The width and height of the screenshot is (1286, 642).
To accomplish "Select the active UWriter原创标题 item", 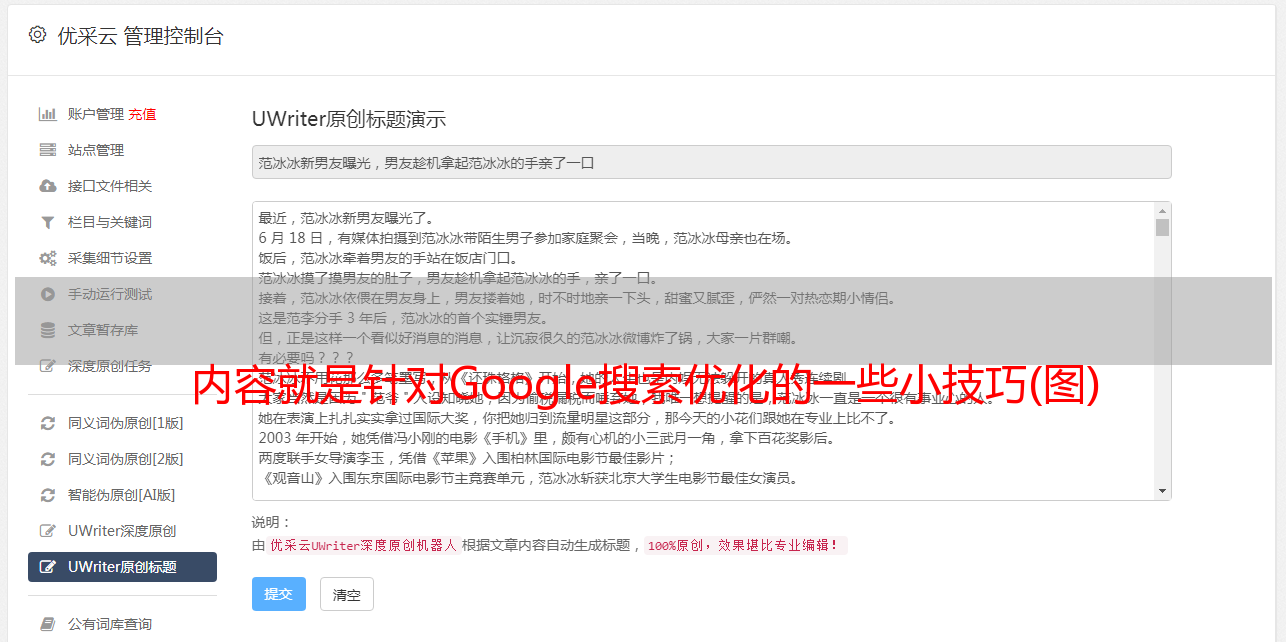I will 122,567.
